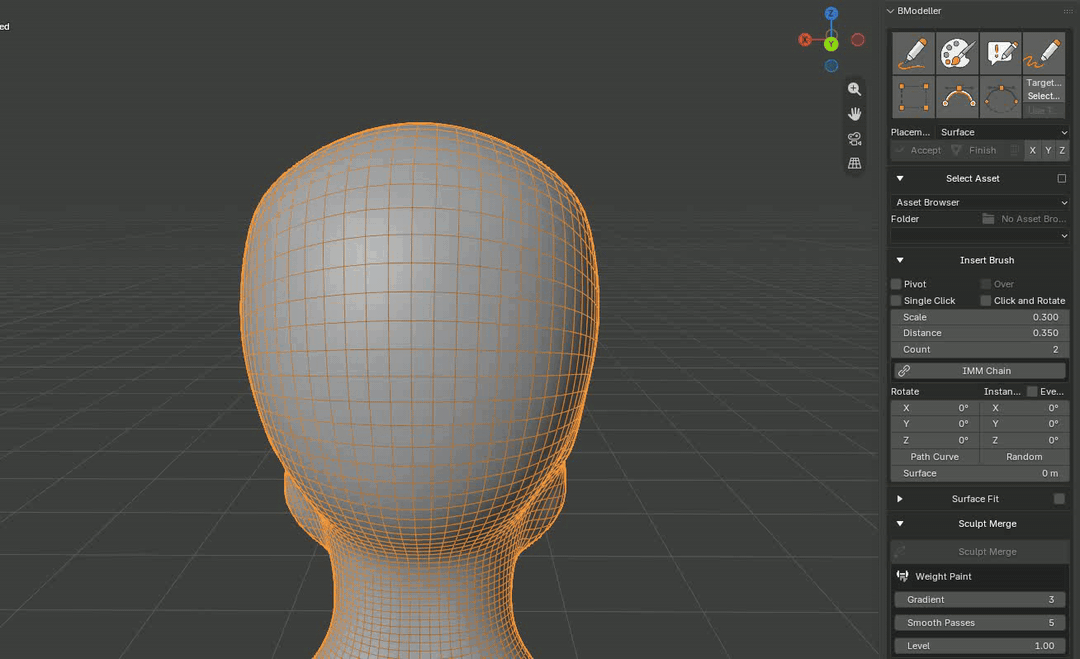The width and height of the screenshot is (1080, 659).
Task: Collapse the BModeller panel
Action: 891,11
